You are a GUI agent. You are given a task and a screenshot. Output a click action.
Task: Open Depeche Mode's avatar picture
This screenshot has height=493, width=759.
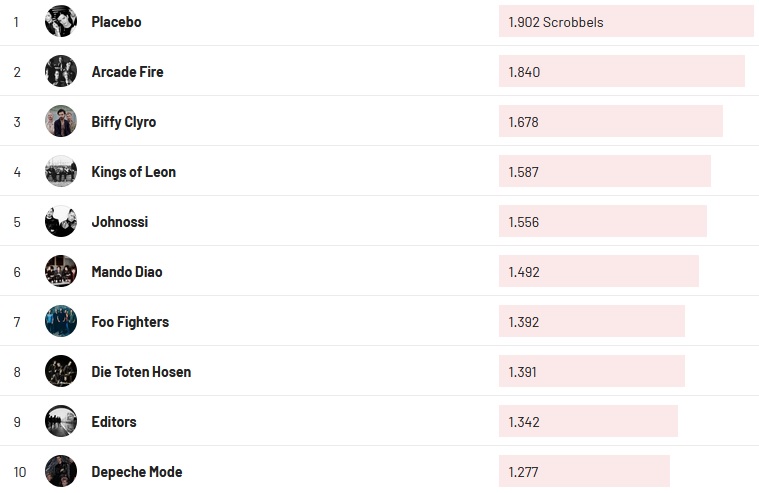[61, 471]
